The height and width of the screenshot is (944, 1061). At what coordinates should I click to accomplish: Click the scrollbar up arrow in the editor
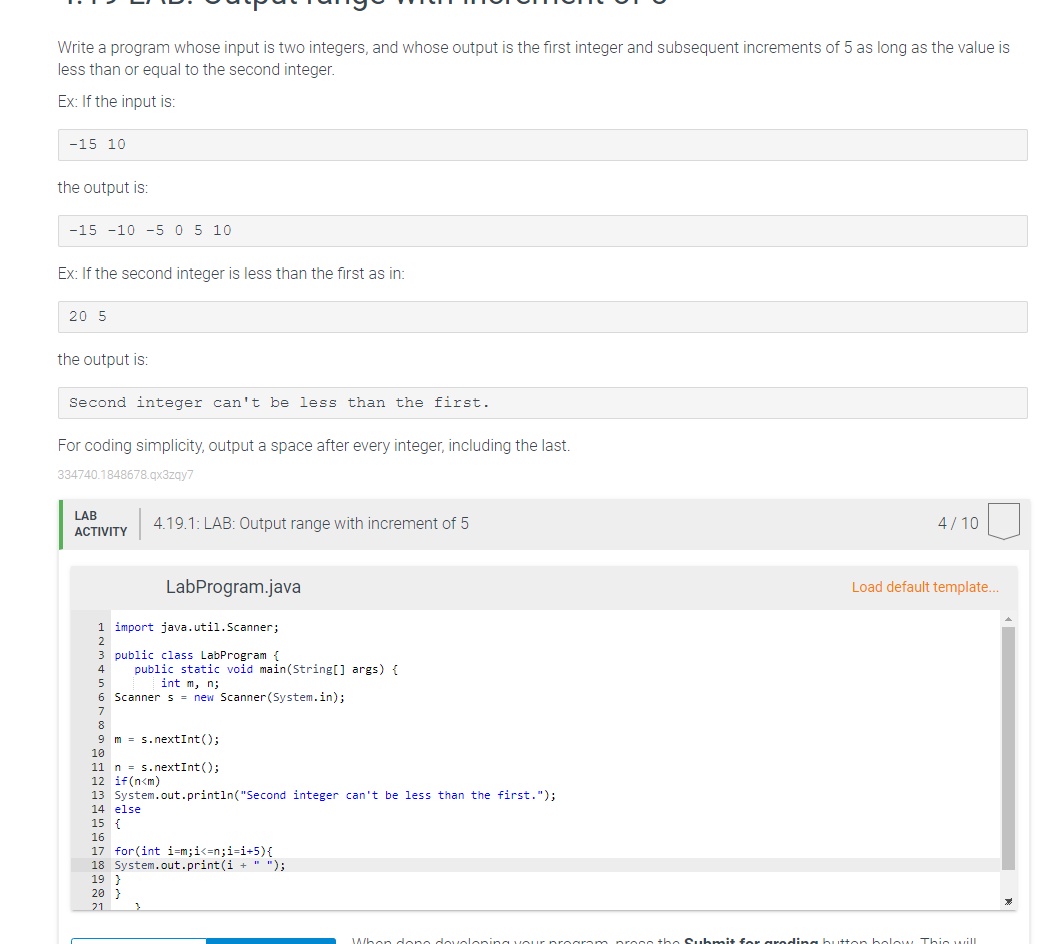1008,618
